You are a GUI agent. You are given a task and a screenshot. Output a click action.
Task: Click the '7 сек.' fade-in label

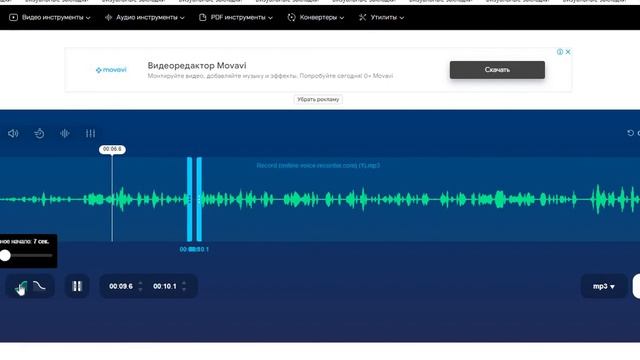(x=41, y=242)
